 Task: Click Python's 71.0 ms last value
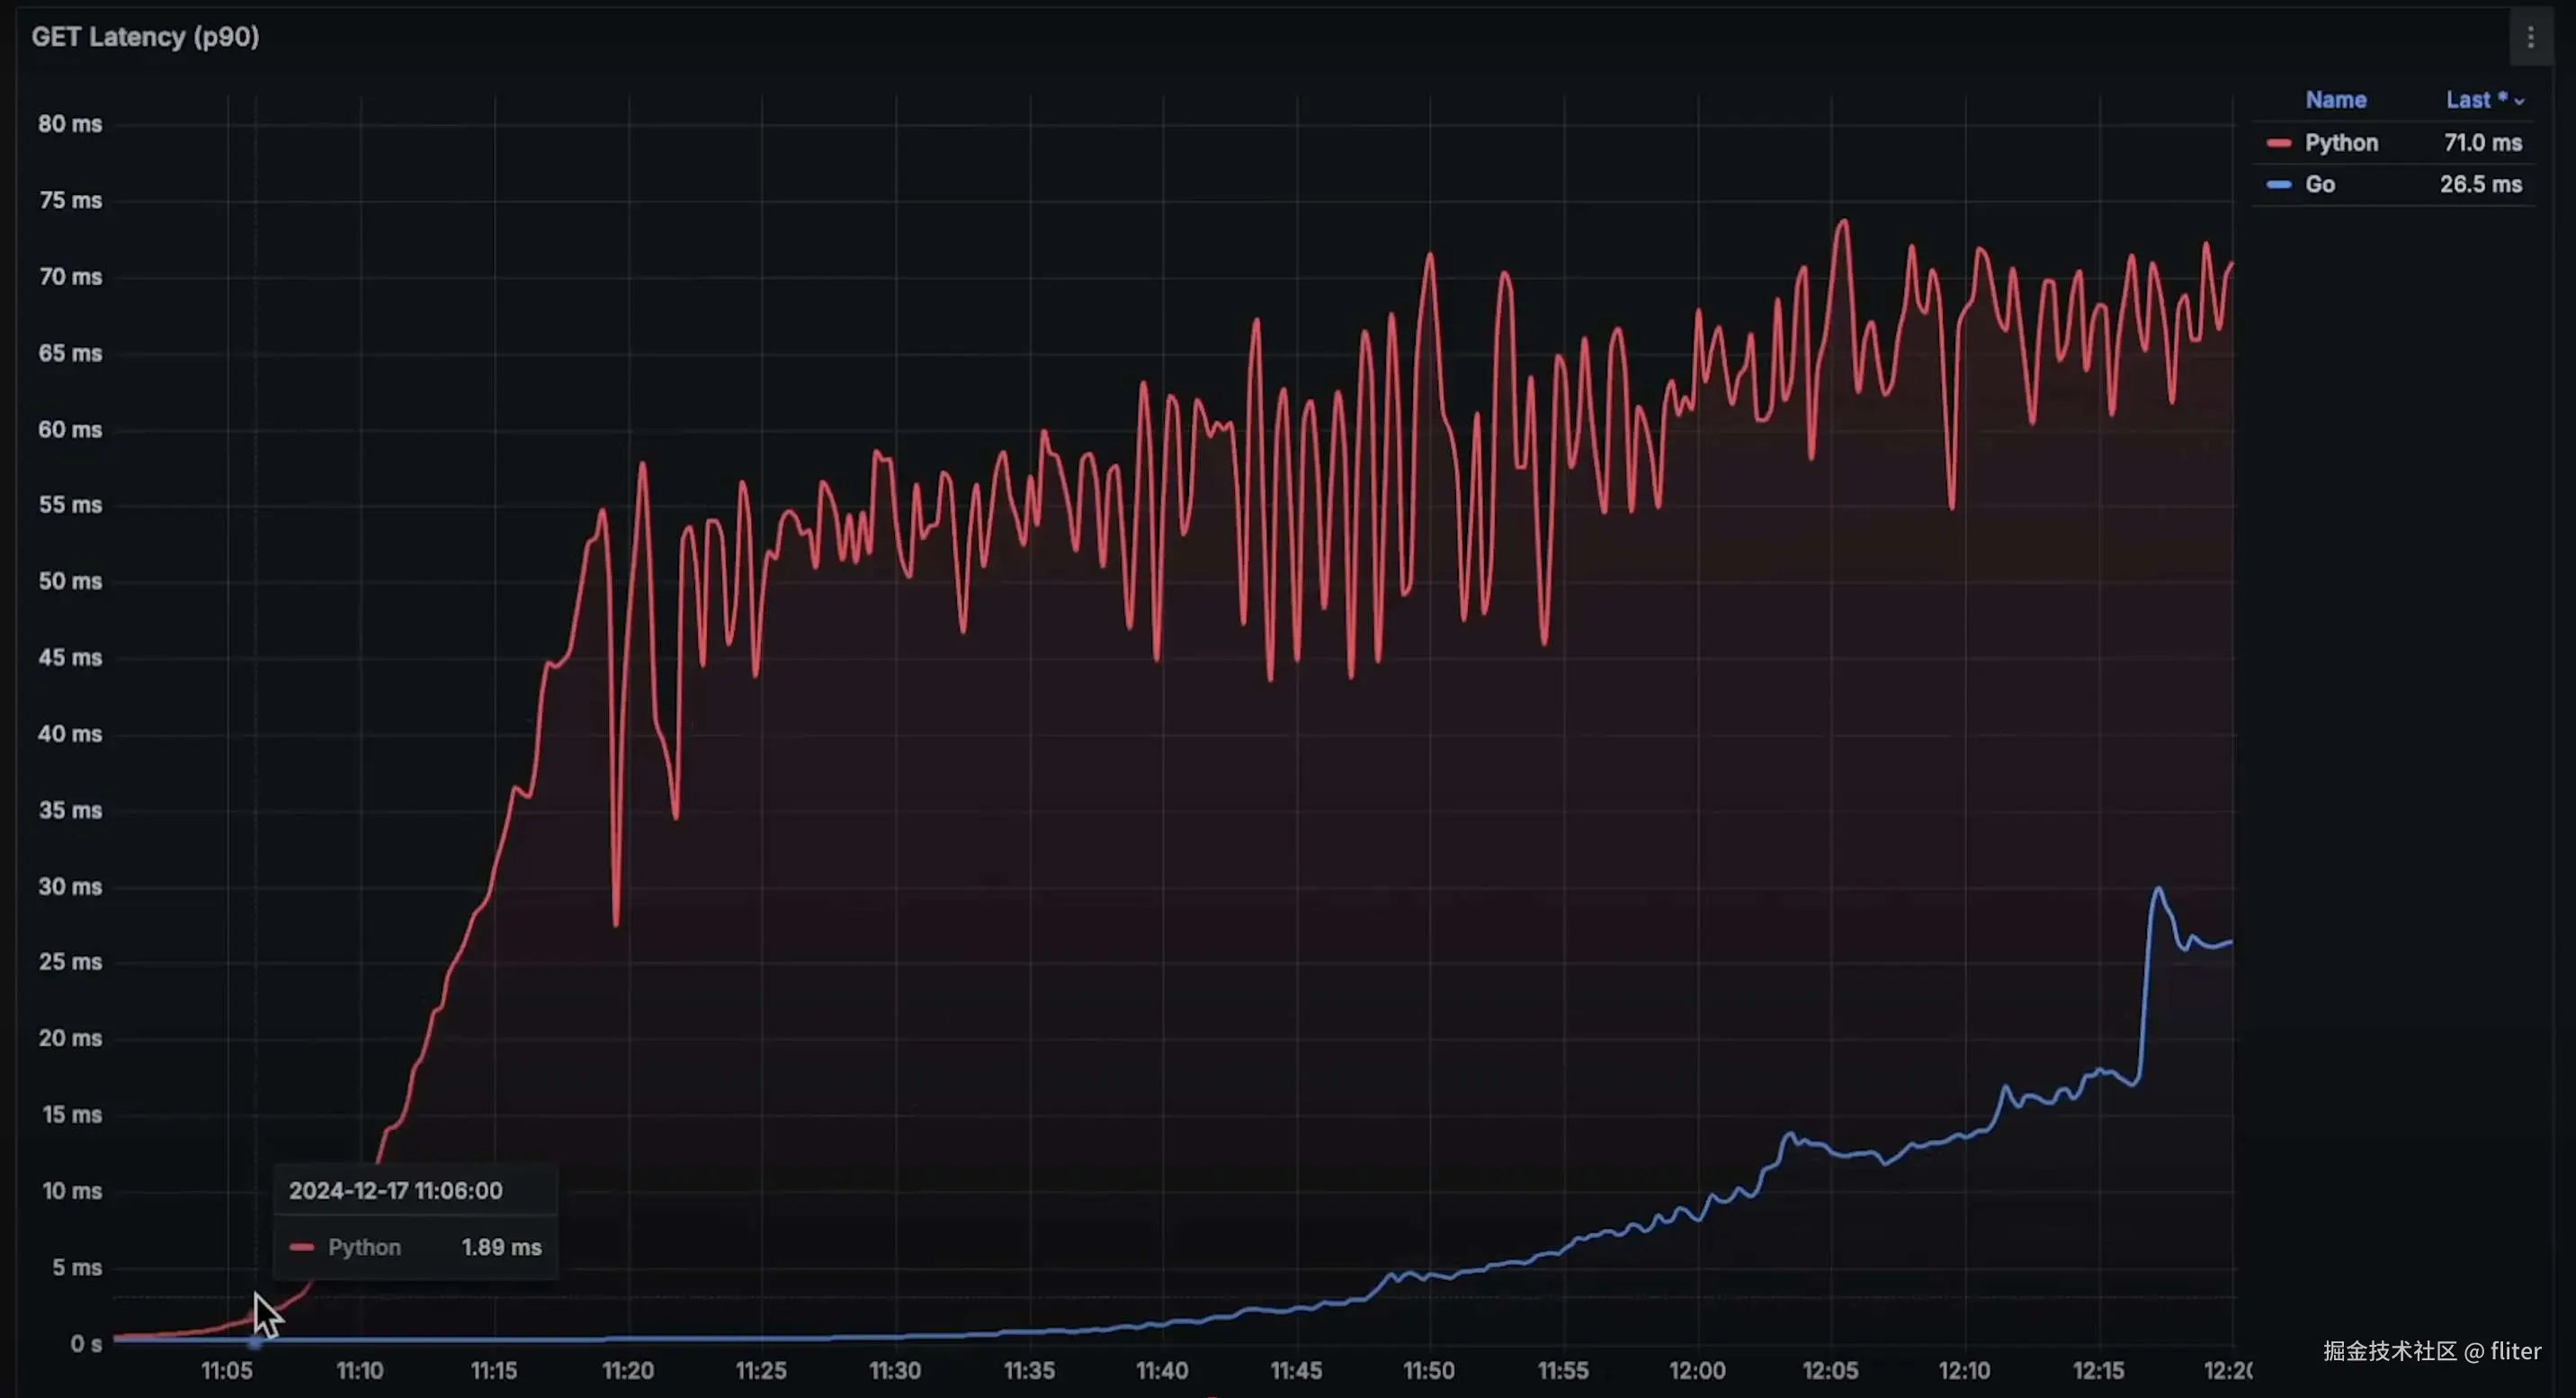[2482, 143]
